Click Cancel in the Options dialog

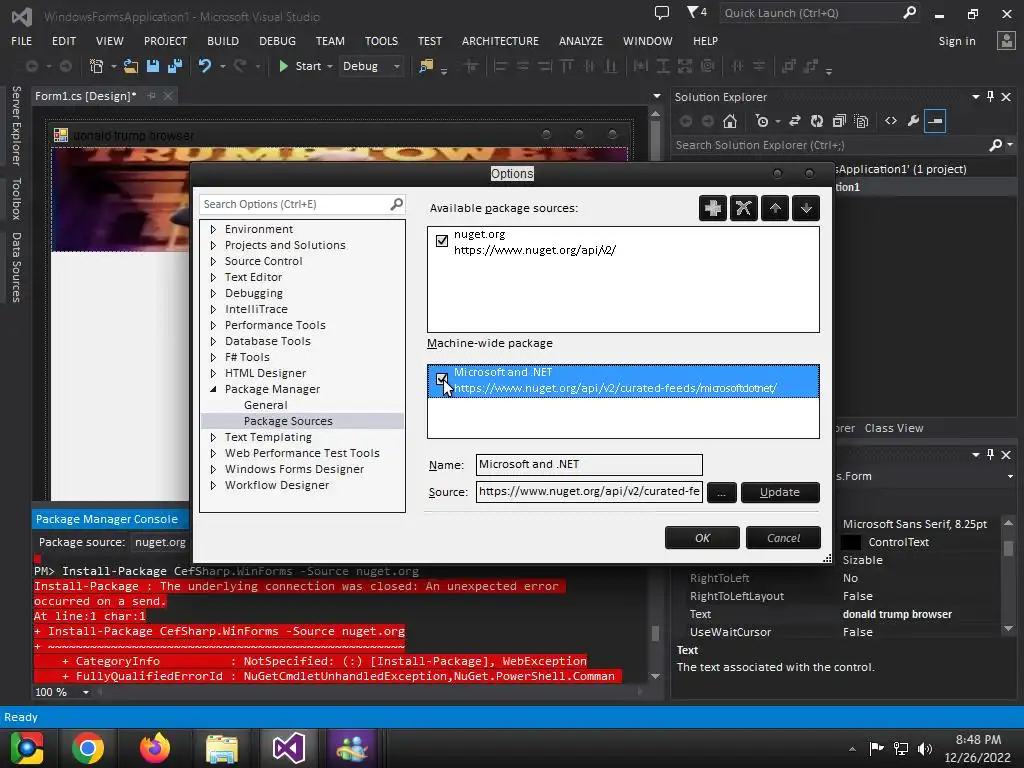coord(783,538)
